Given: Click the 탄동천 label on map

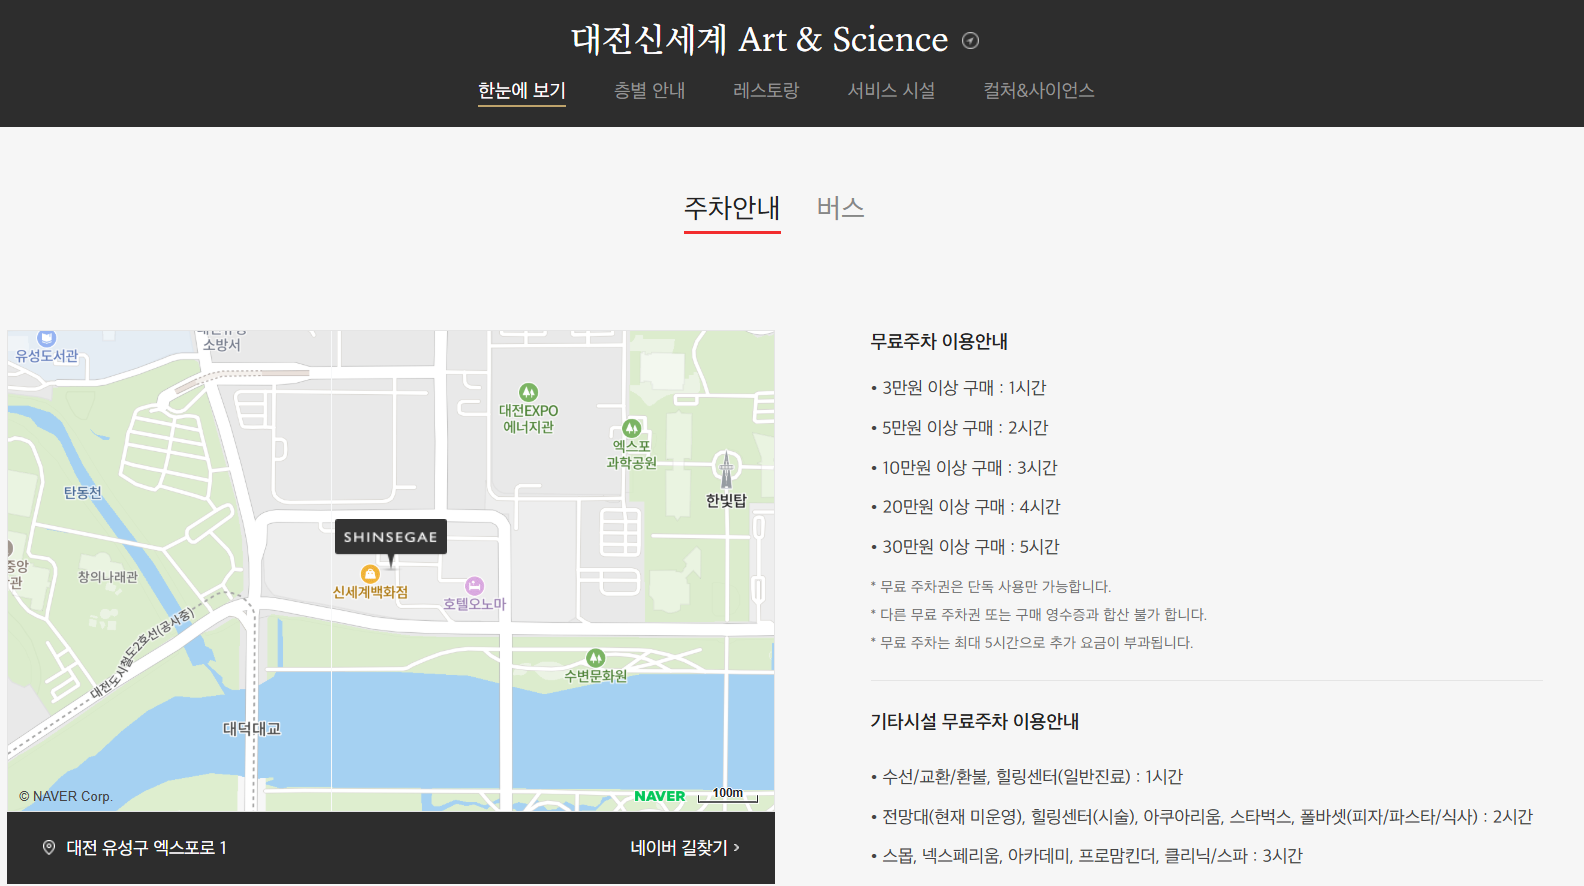Looking at the screenshot, I should pyautogui.click(x=83, y=493).
